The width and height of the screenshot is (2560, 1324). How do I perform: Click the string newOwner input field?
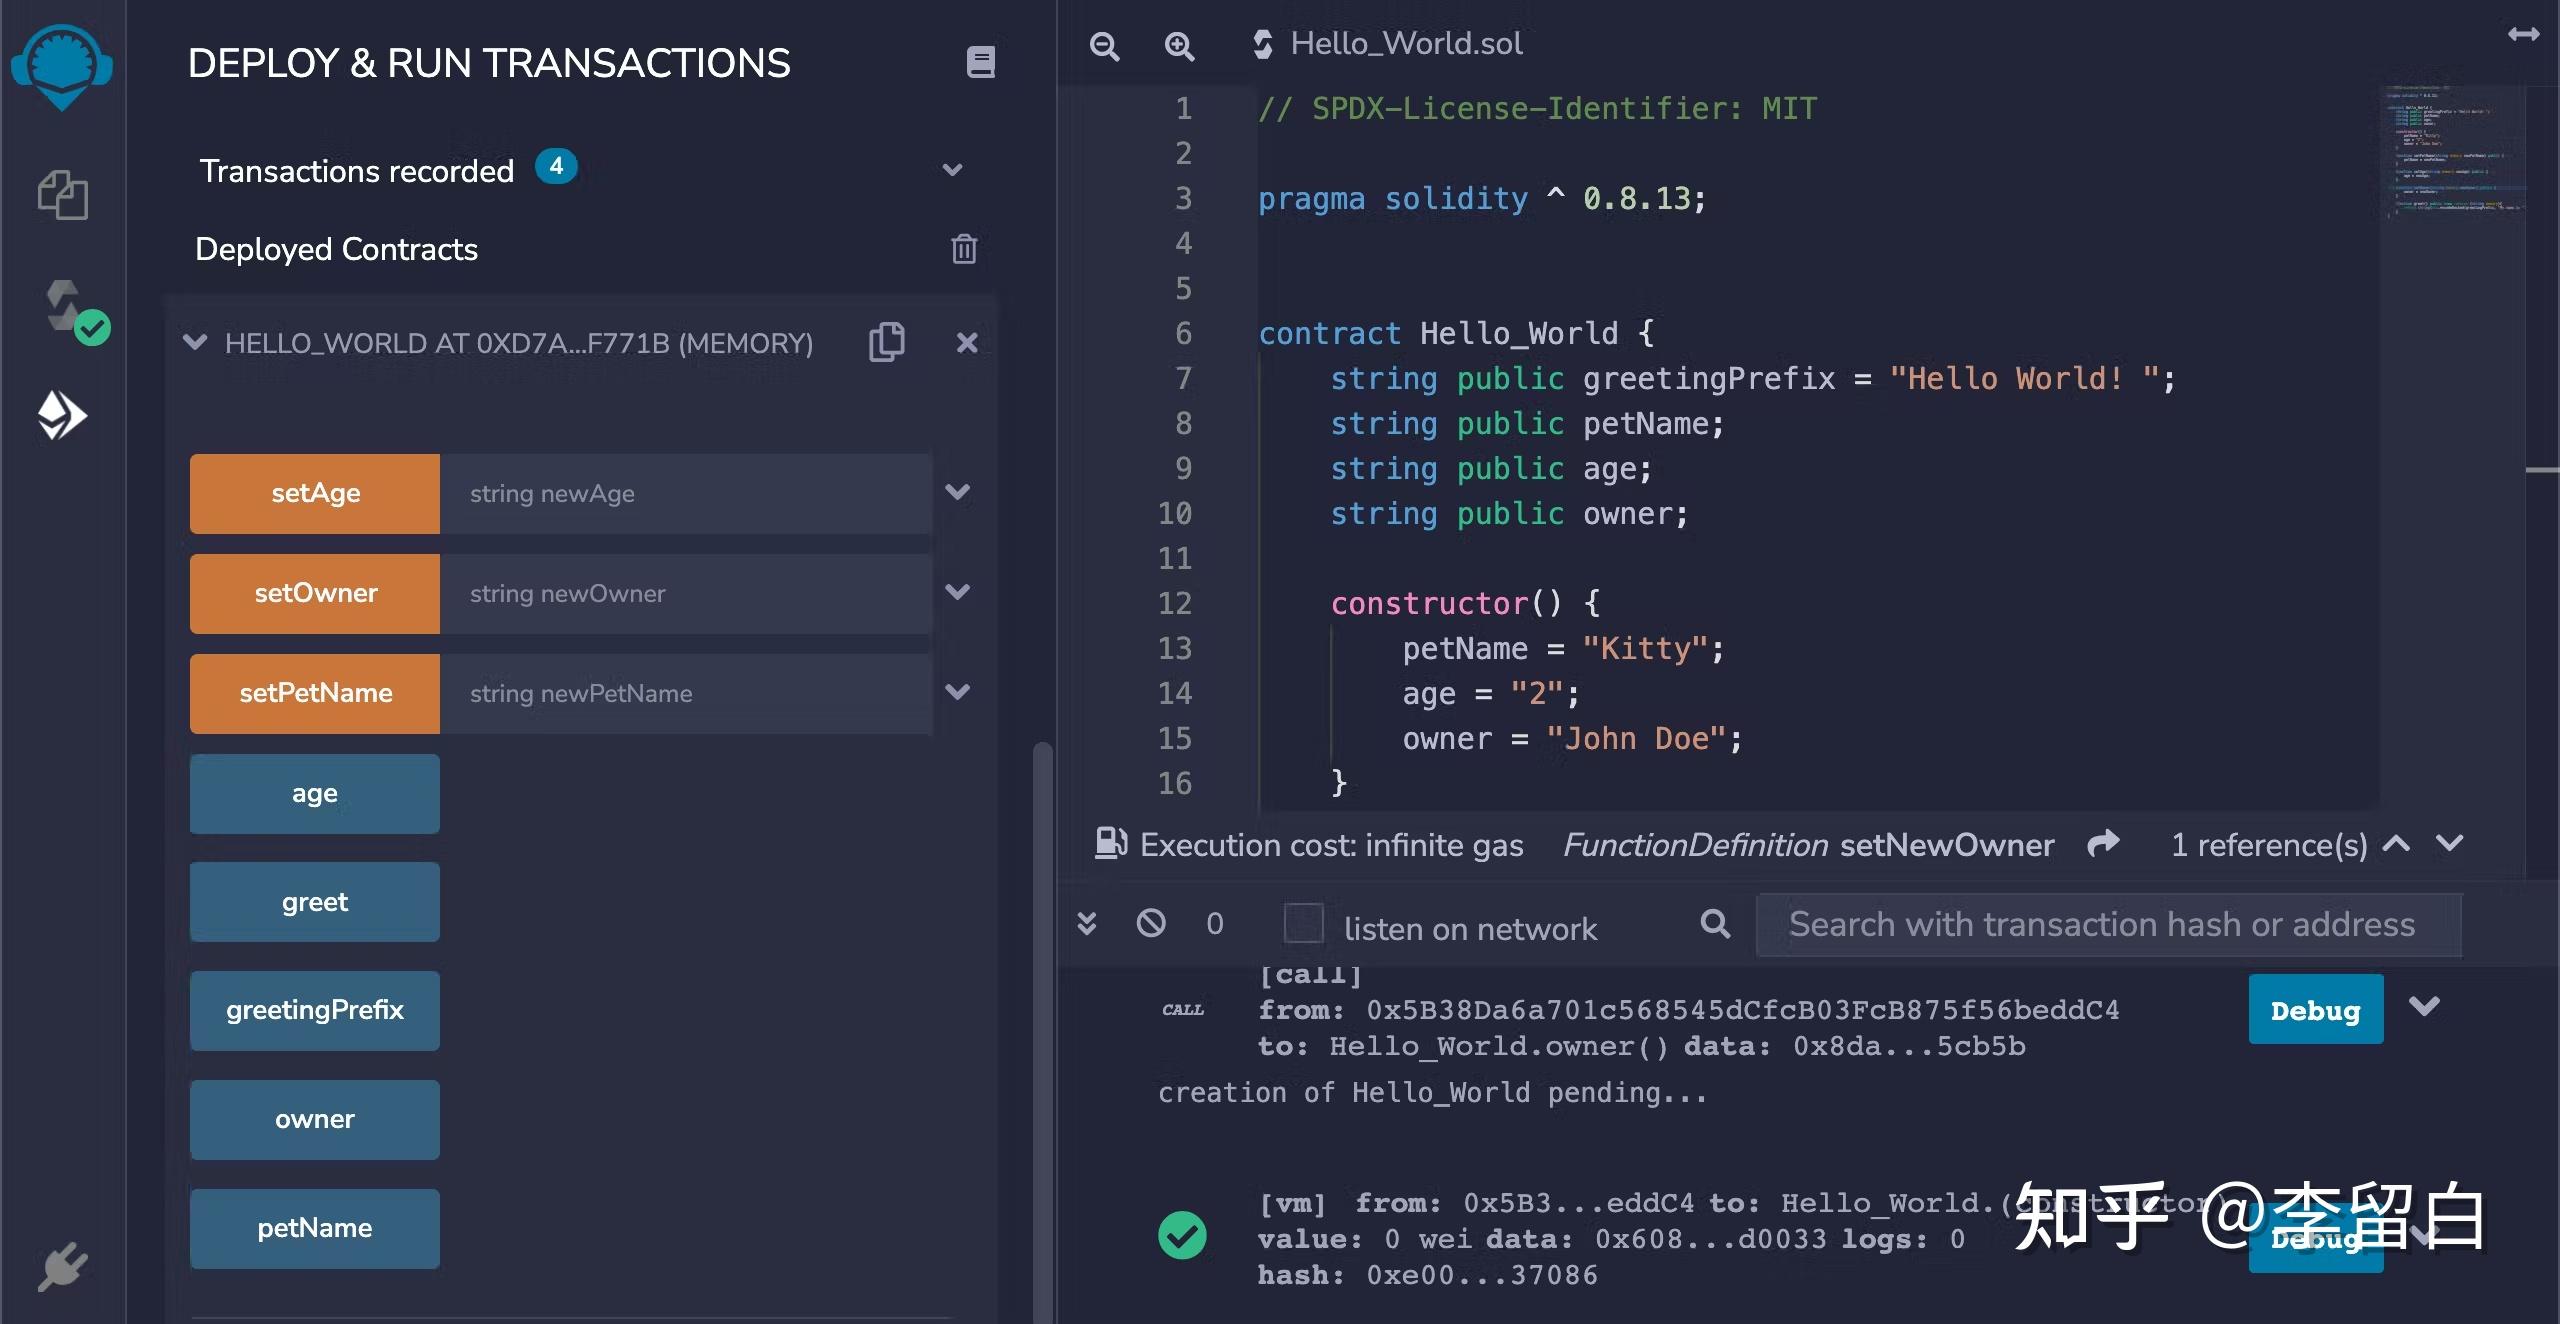pos(686,593)
